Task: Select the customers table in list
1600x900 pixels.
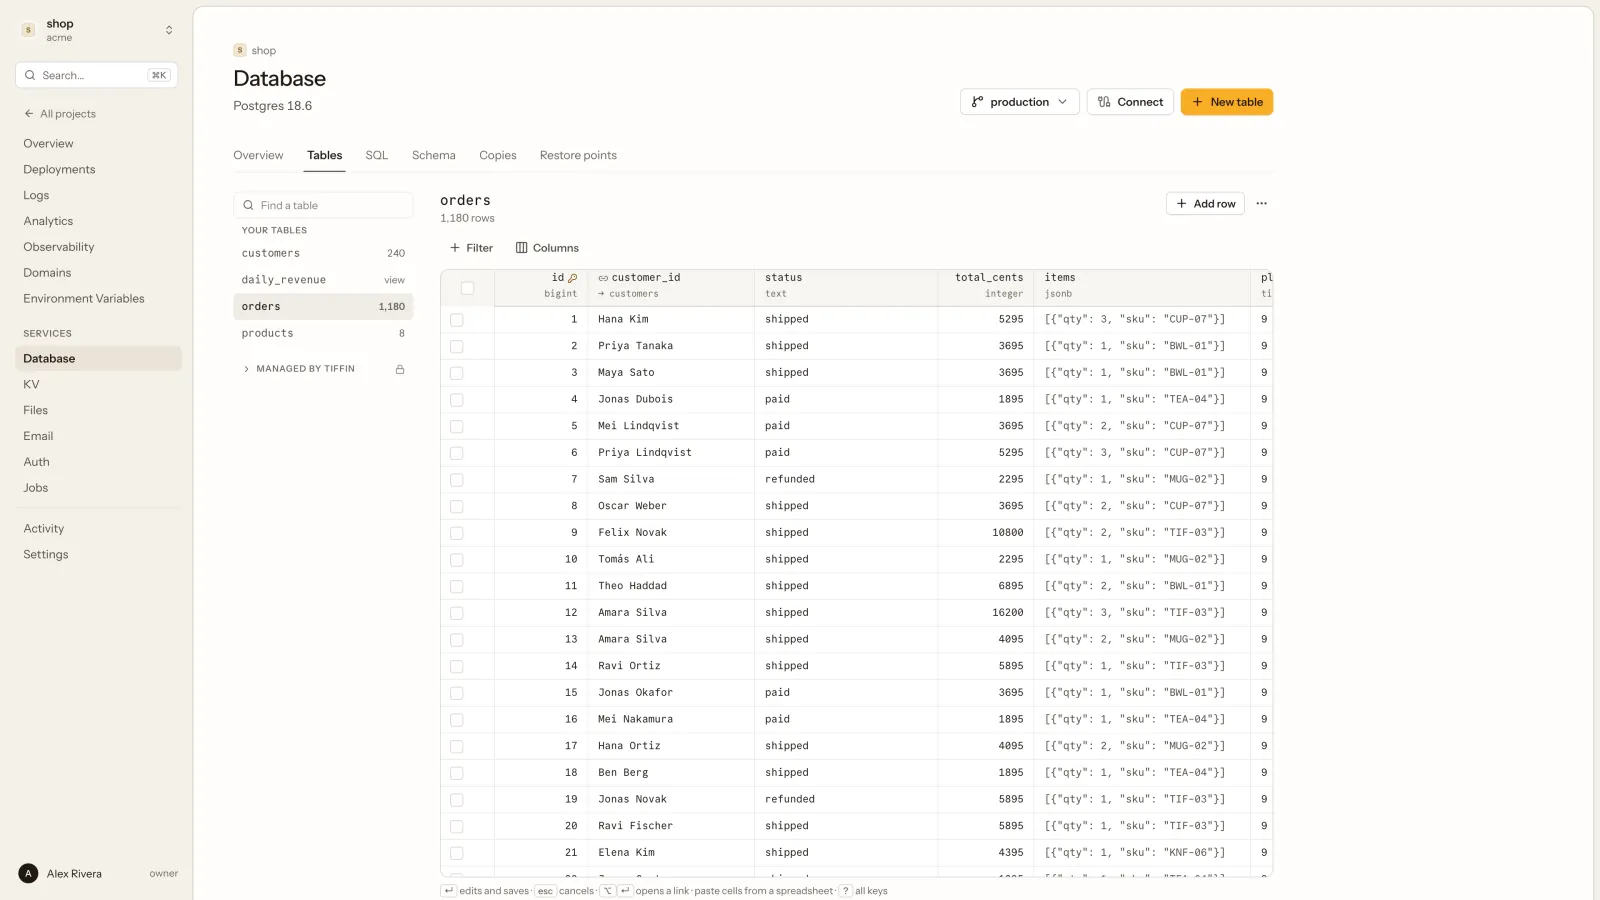Action: (323, 254)
